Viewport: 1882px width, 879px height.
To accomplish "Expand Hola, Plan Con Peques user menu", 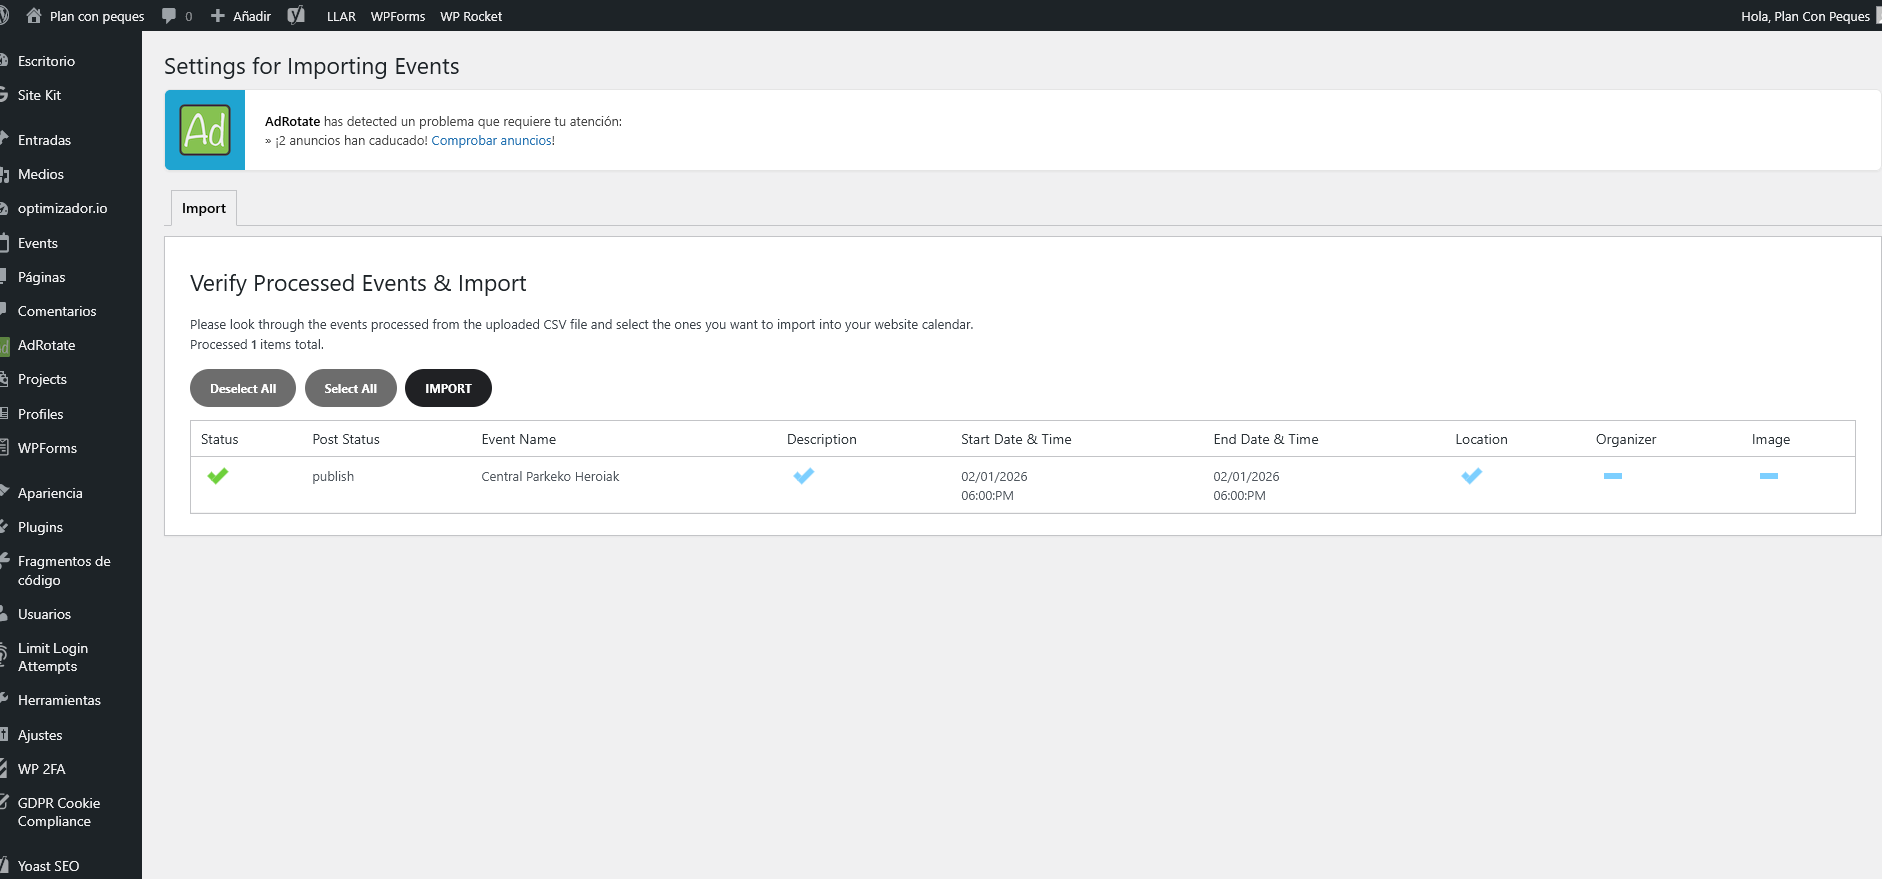I will click(1804, 16).
